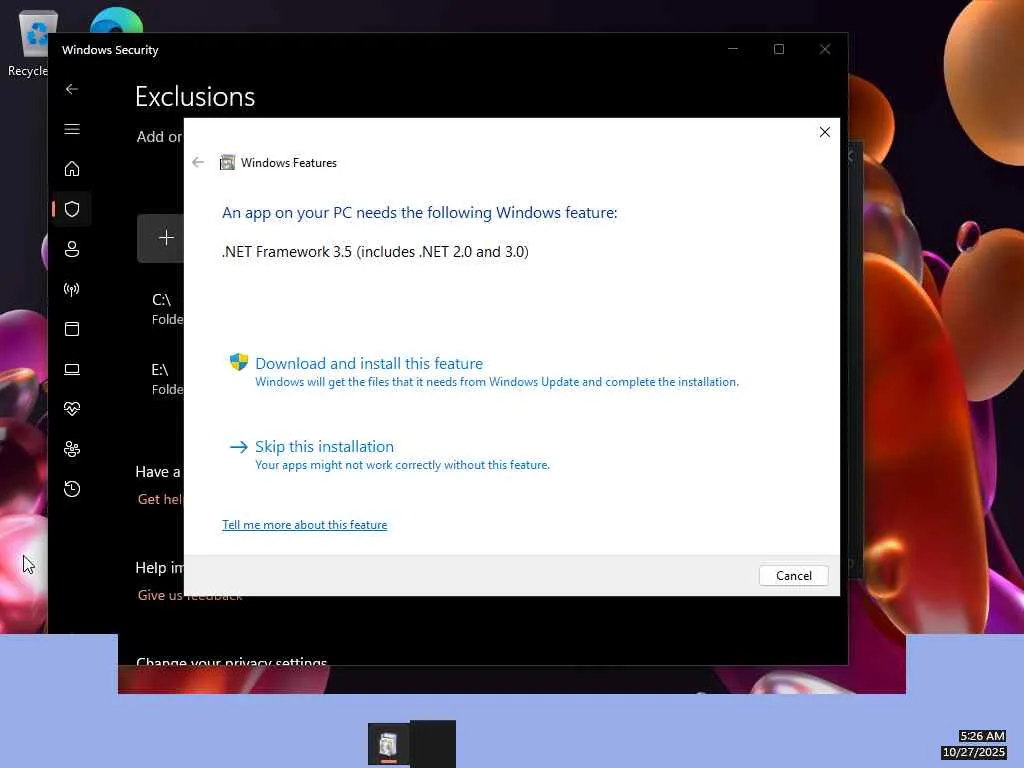
Task: Click the Windows Features taskbar icon
Action: coord(389,744)
